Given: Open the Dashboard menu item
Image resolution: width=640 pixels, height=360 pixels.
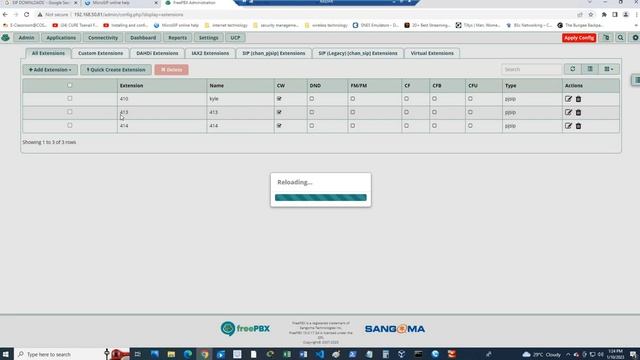Looking at the screenshot, I should tap(143, 38).
